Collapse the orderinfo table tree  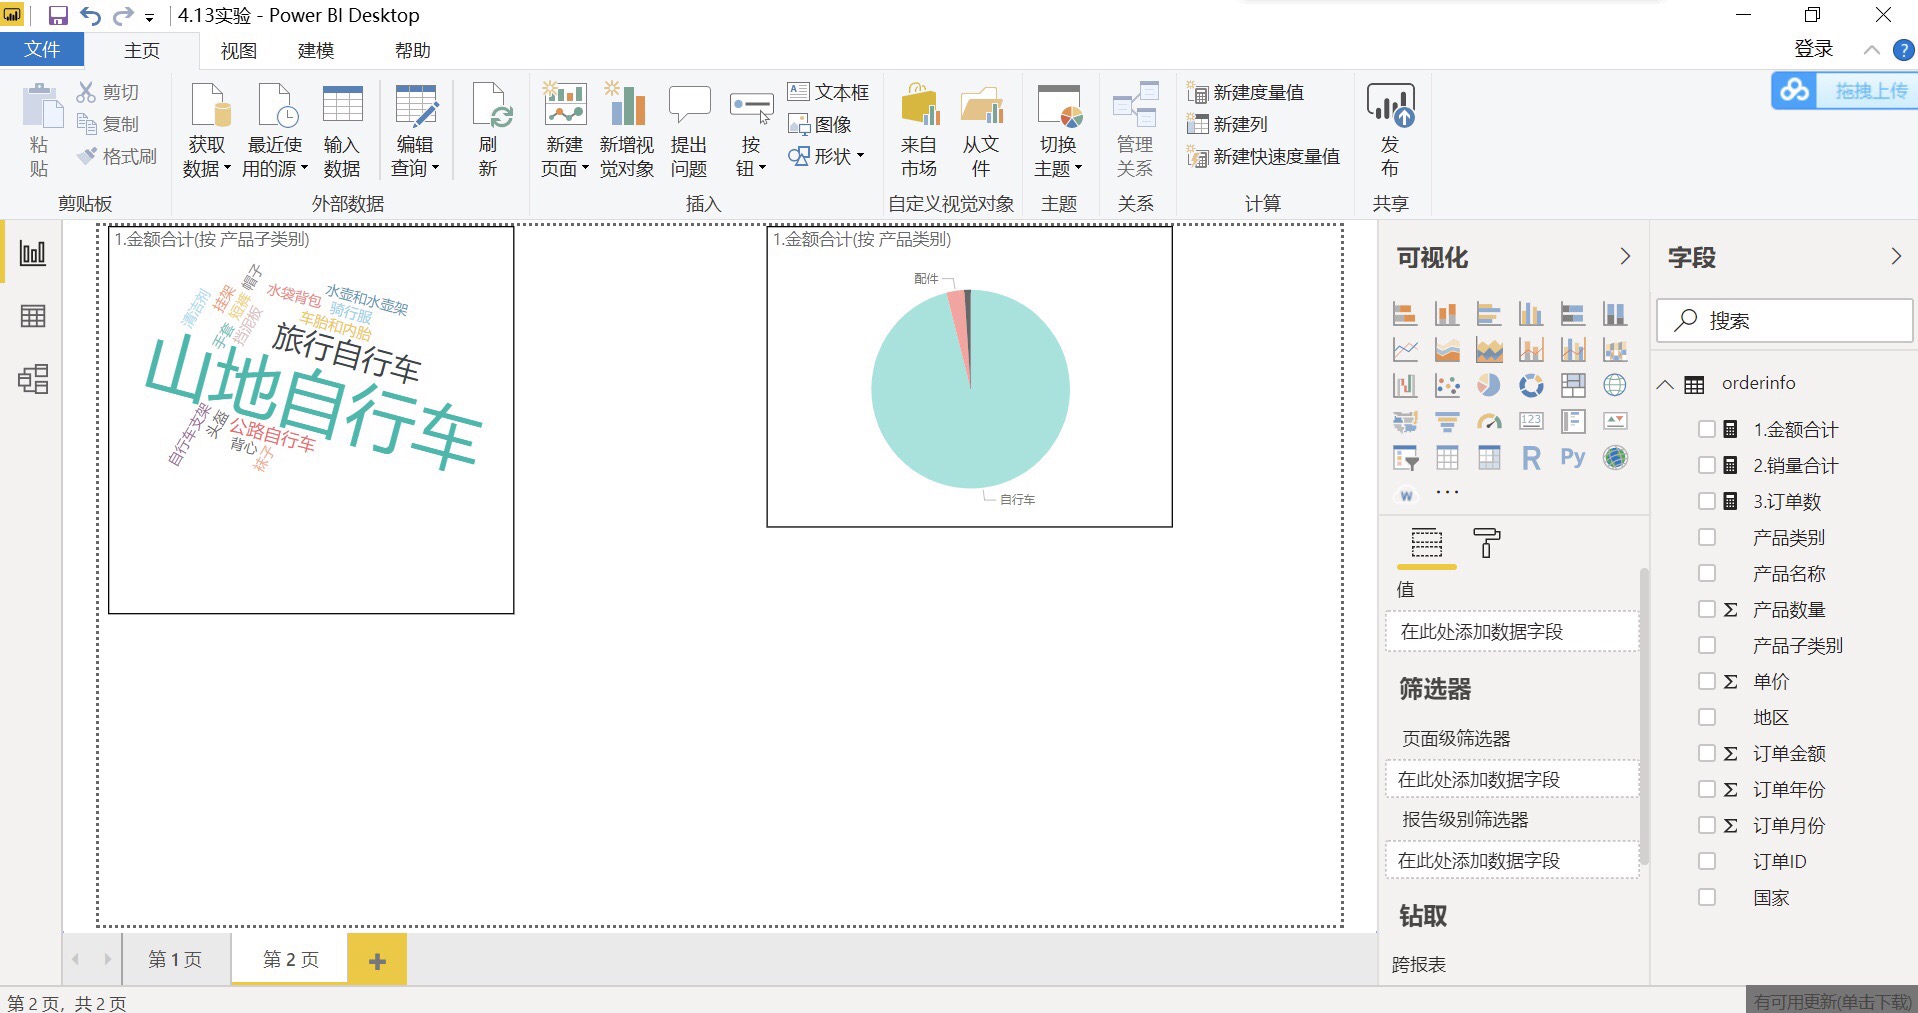click(1665, 384)
